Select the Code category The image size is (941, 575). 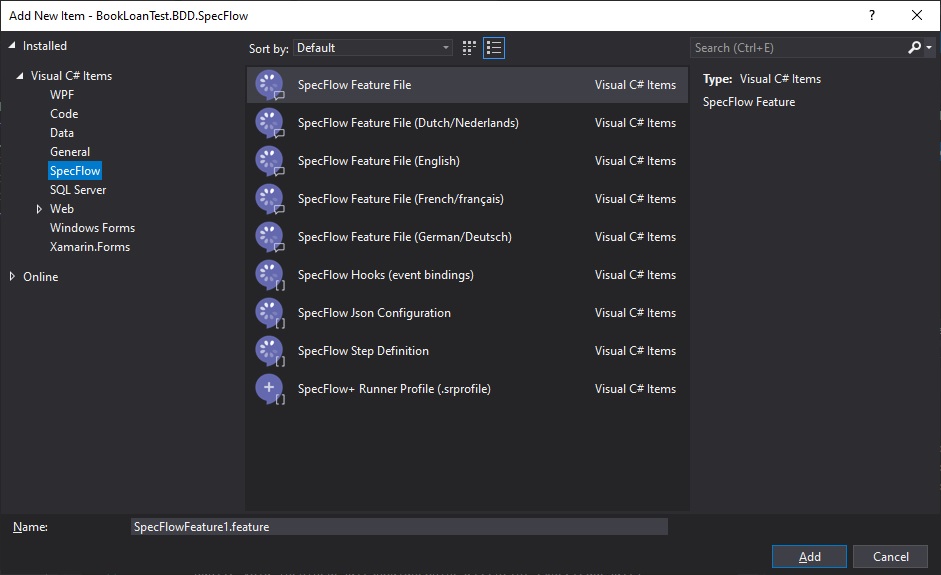64,114
